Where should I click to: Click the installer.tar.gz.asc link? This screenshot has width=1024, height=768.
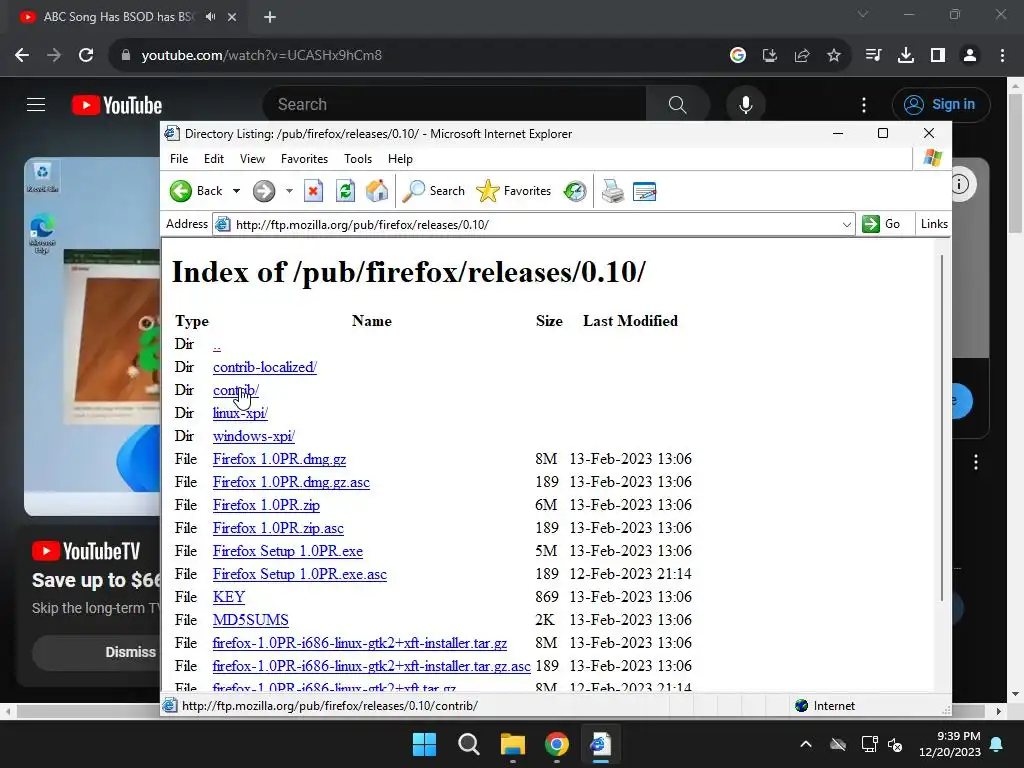372,666
